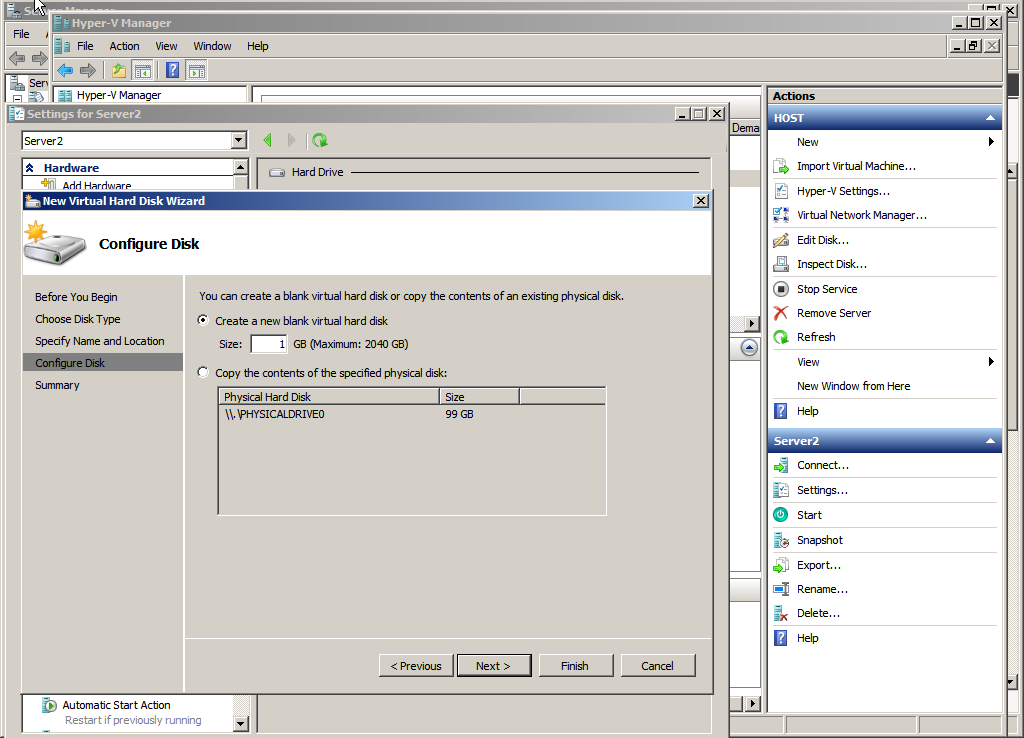1024x738 pixels.
Task: Open the Window menu
Action: point(212,46)
